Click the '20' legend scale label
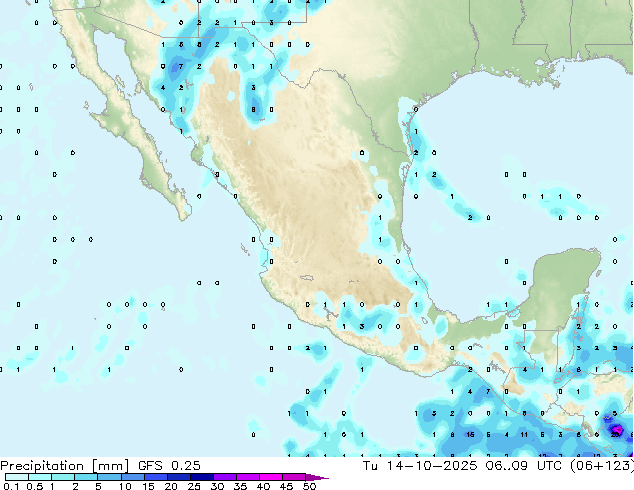The width and height of the screenshot is (634, 490). (x=171, y=486)
